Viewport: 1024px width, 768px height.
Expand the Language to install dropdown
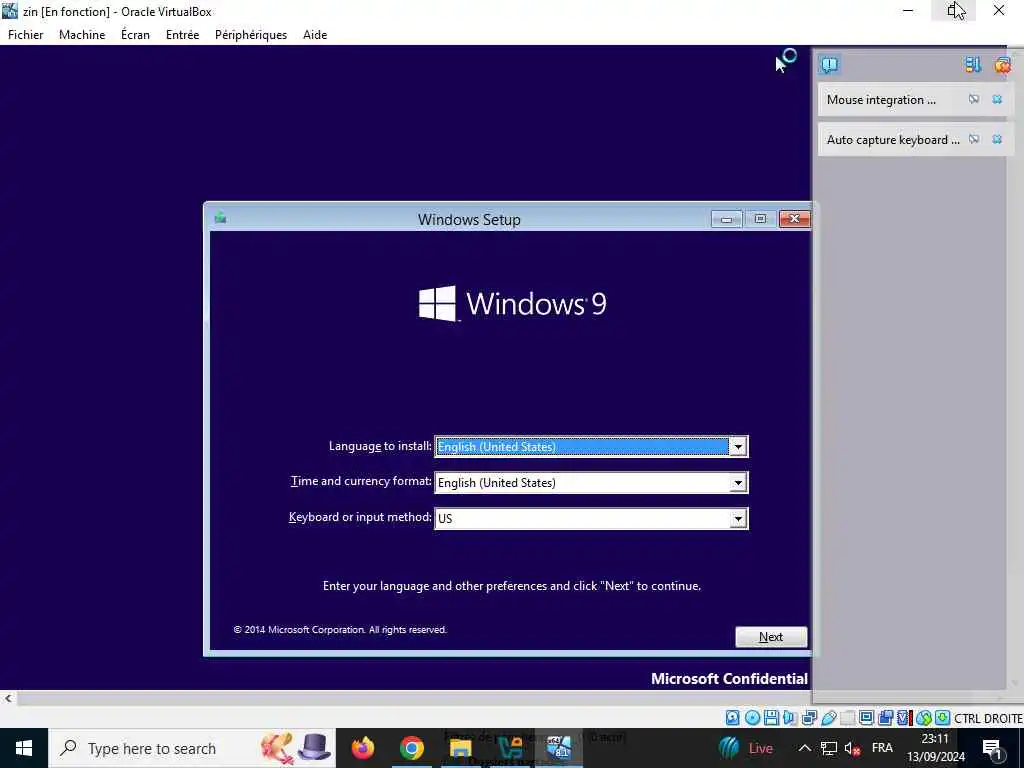click(x=738, y=447)
